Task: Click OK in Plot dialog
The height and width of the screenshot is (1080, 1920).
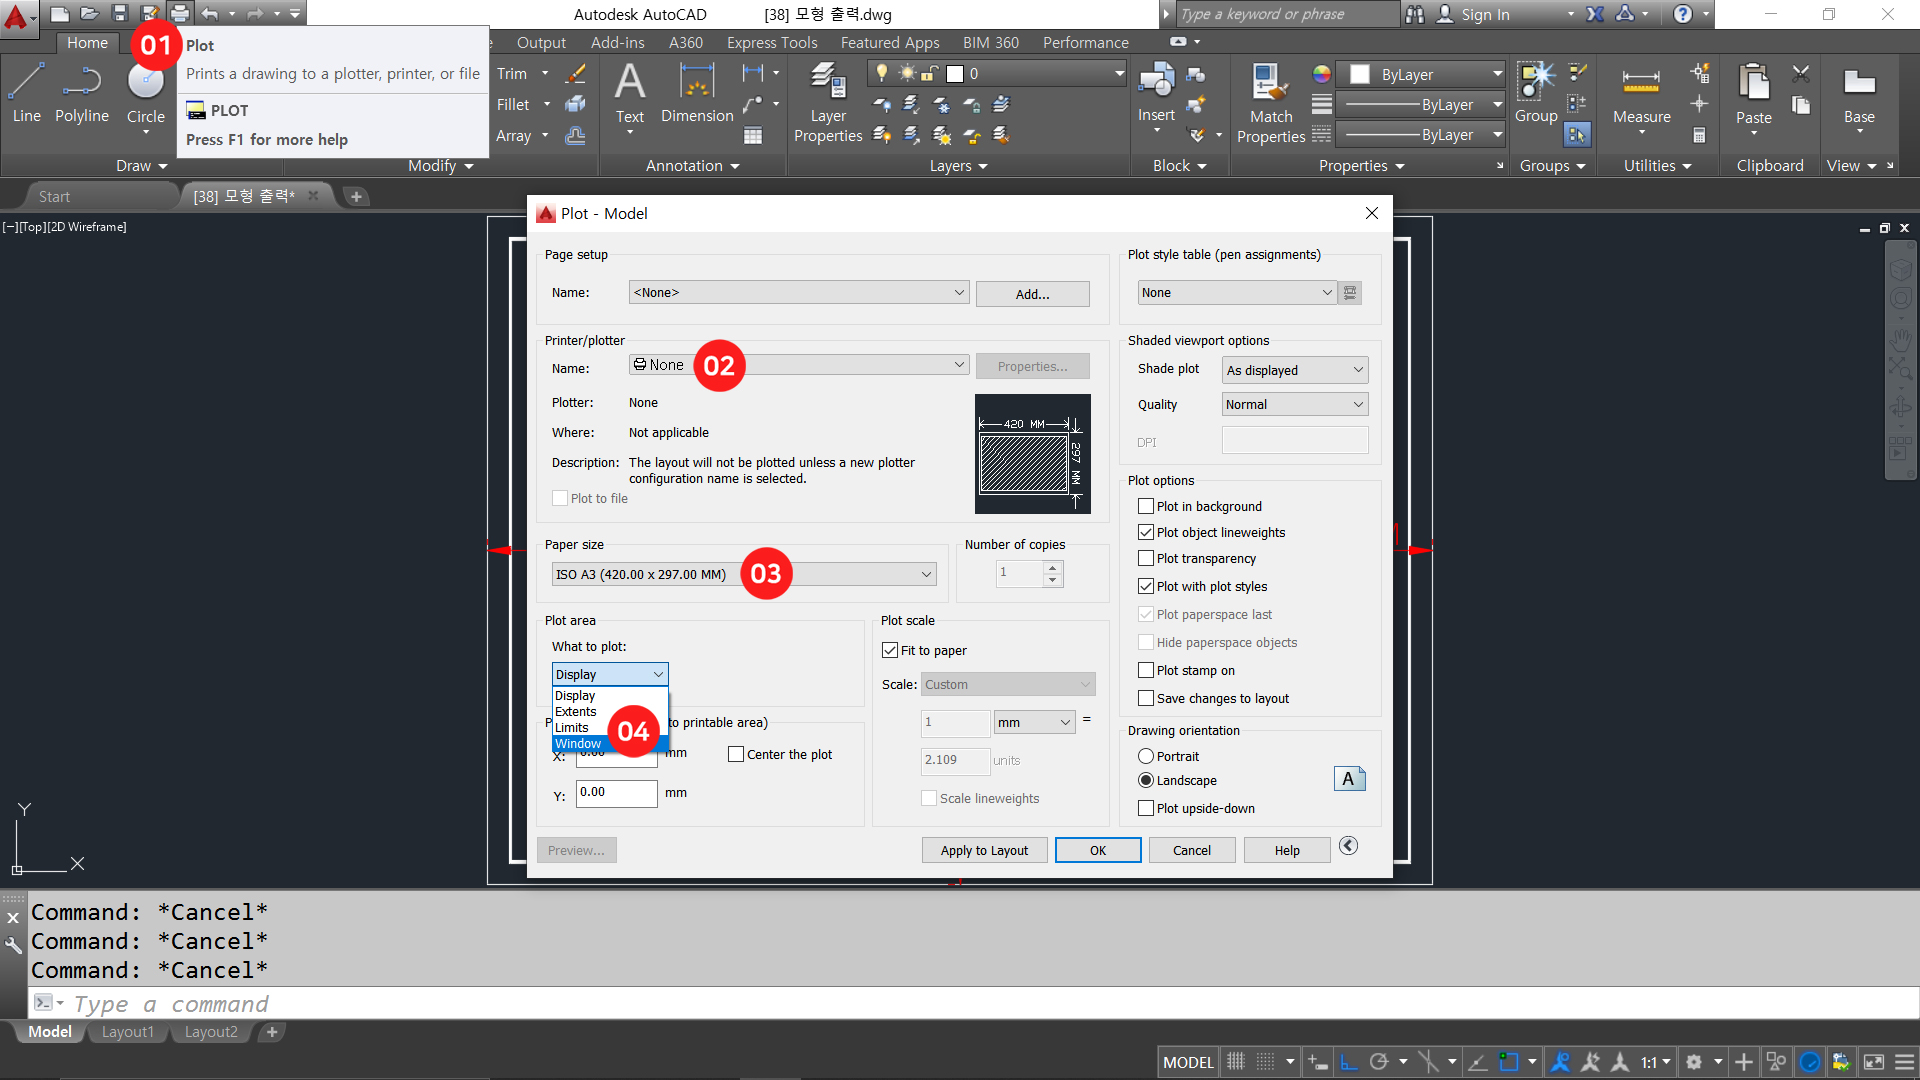Action: (1098, 851)
